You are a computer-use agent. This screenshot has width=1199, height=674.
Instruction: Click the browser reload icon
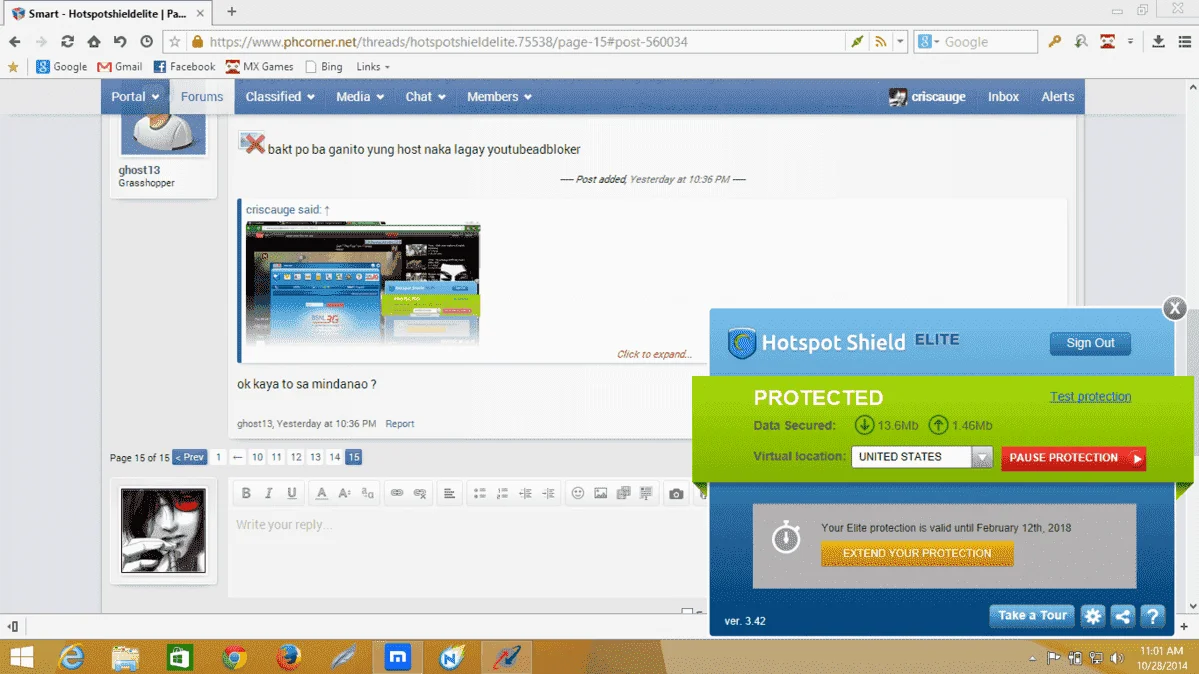tap(67, 41)
